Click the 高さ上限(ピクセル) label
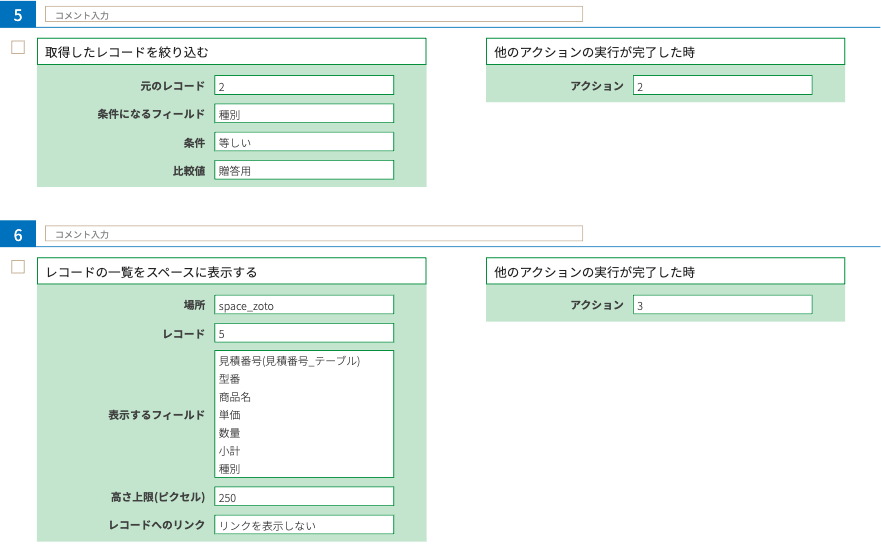 point(158,497)
